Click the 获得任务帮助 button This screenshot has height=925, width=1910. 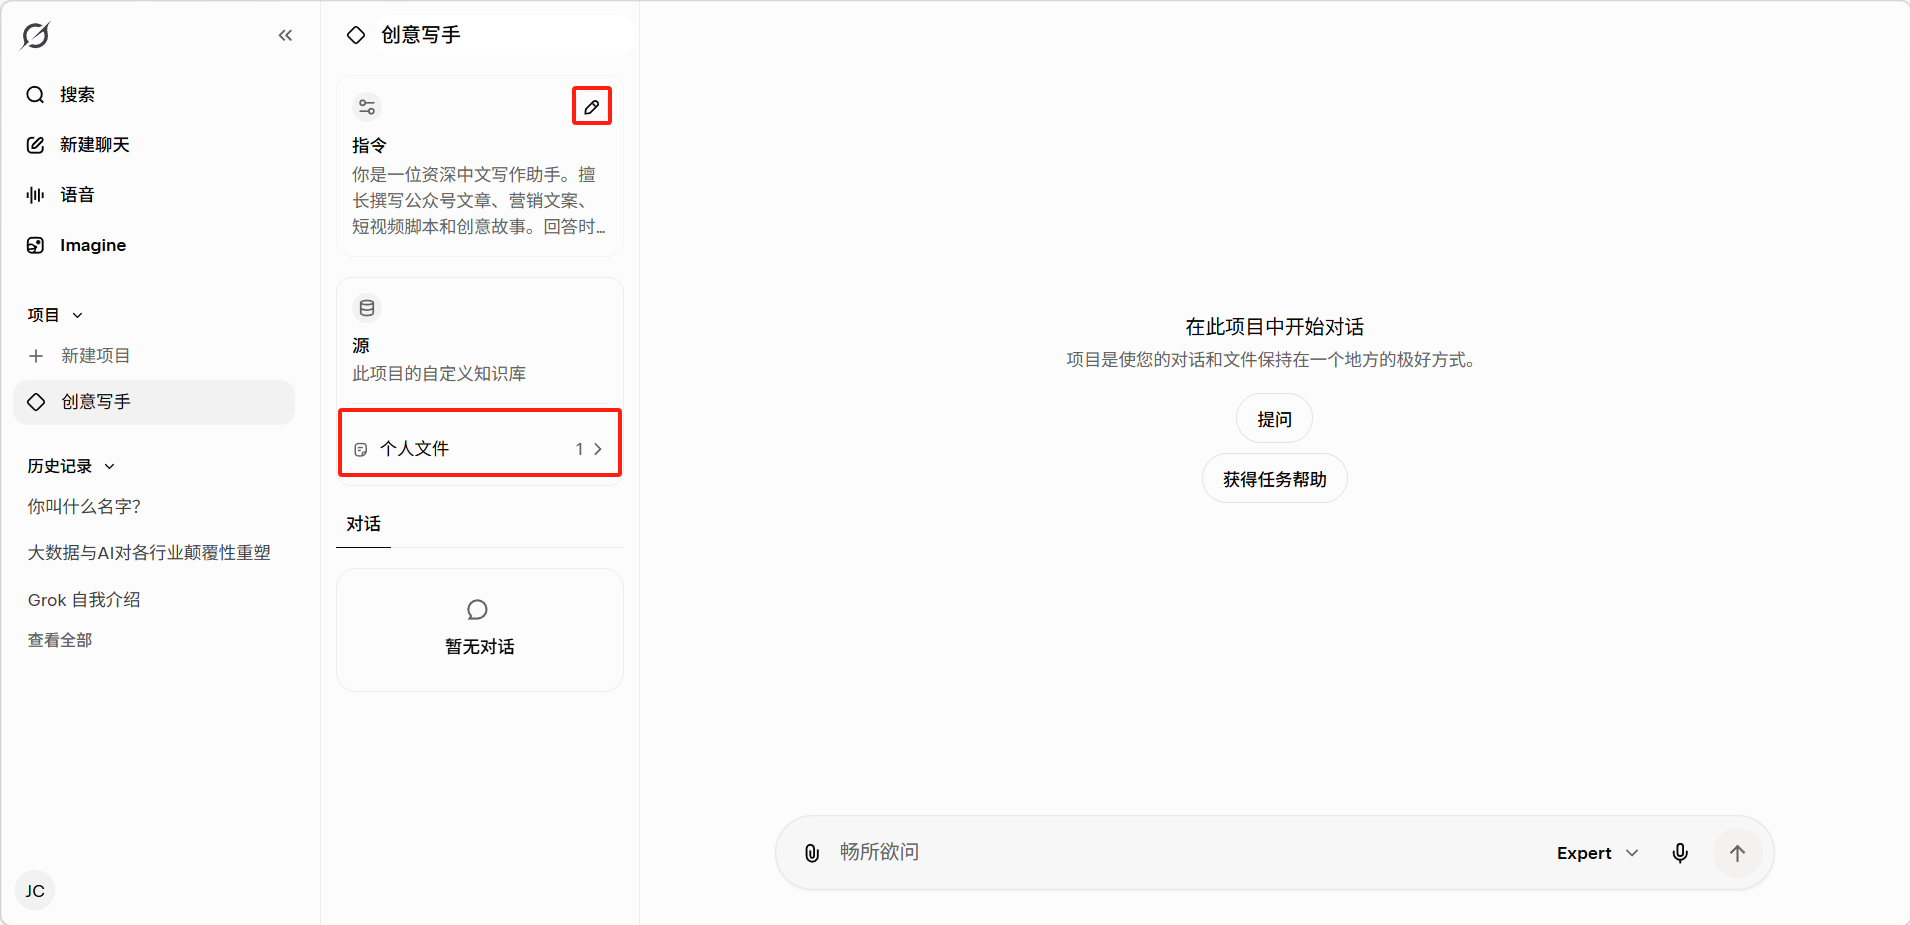click(x=1274, y=479)
